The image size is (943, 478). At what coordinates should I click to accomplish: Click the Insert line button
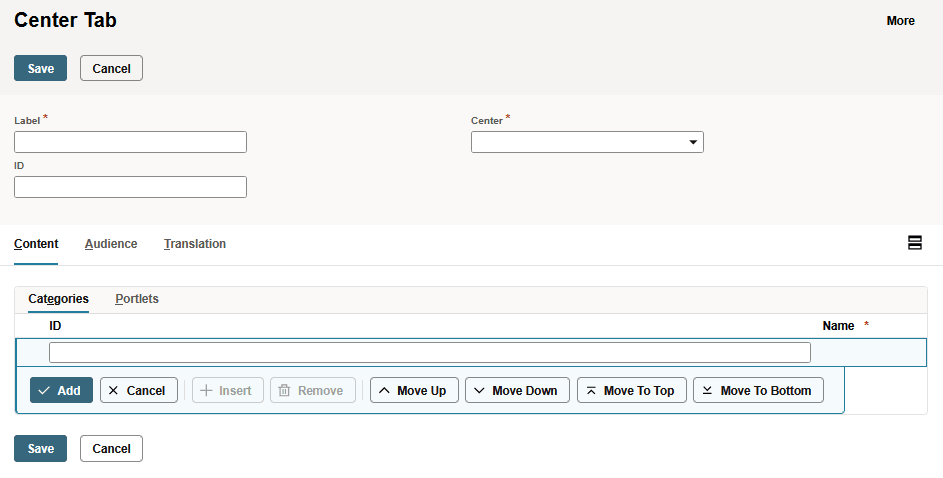coord(228,390)
